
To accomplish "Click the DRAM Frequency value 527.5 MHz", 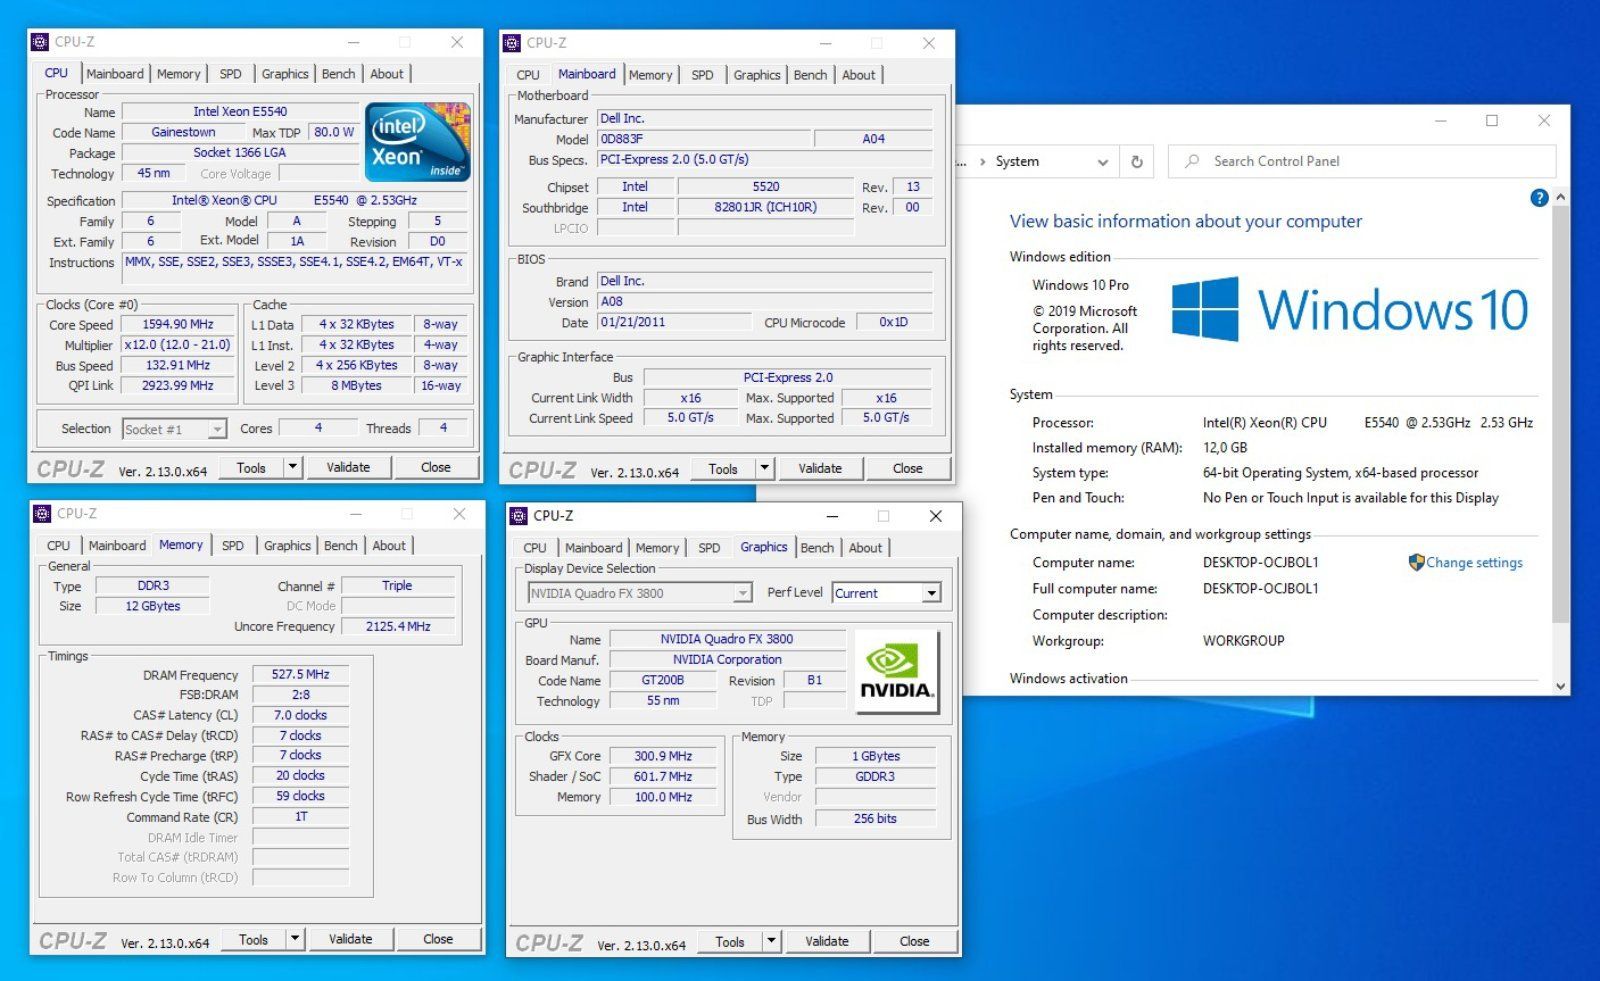I will tap(301, 674).
